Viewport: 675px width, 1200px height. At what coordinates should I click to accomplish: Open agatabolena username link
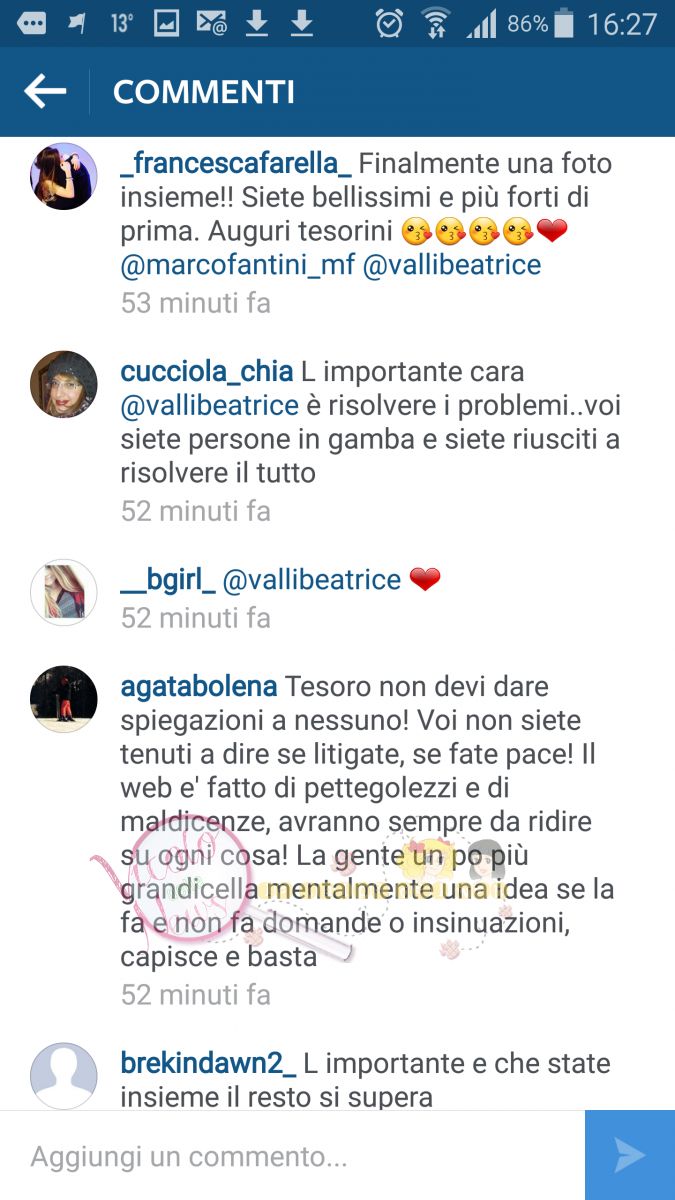pos(199,688)
